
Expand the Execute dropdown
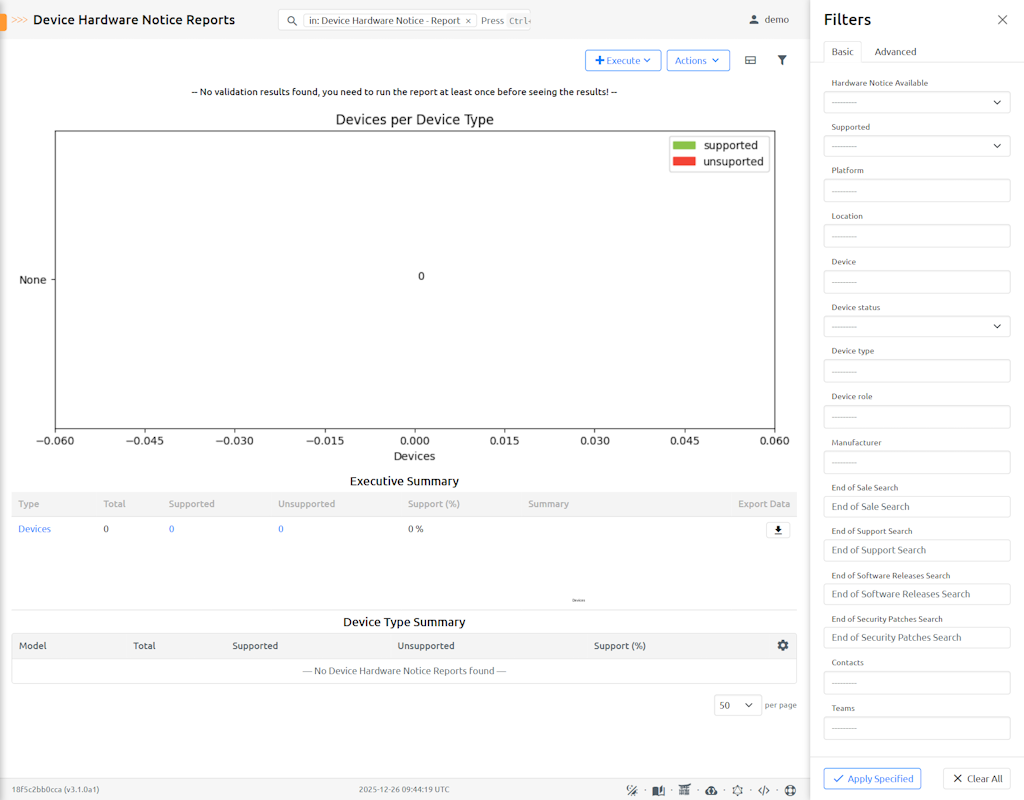pyautogui.click(x=623, y=61)
